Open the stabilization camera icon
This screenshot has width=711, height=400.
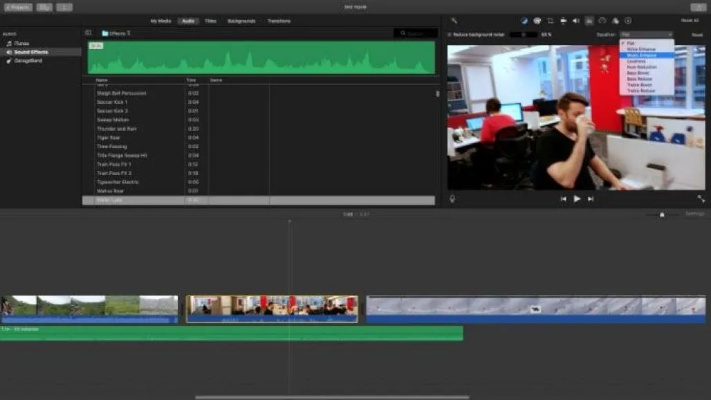[x=563, y=20]
